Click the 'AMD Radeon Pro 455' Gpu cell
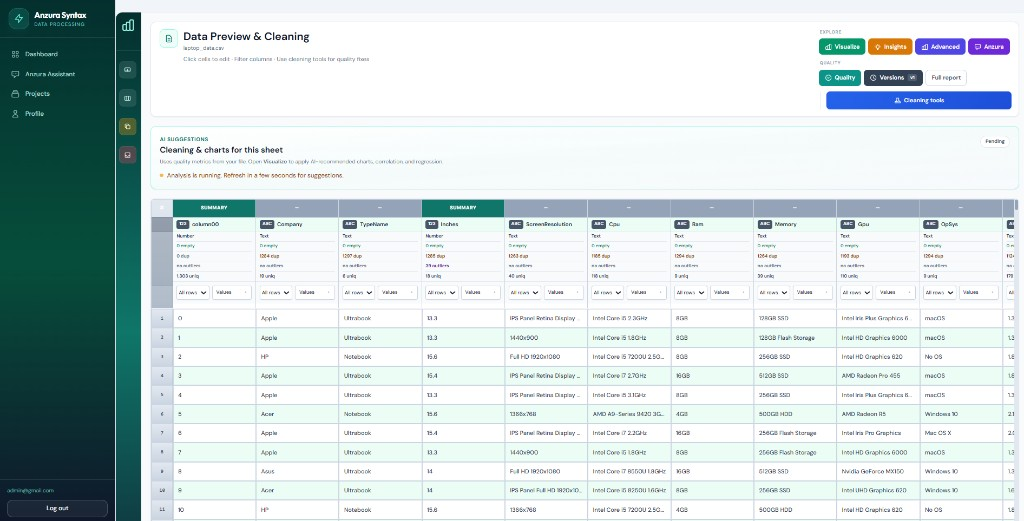 pos(878,376)
